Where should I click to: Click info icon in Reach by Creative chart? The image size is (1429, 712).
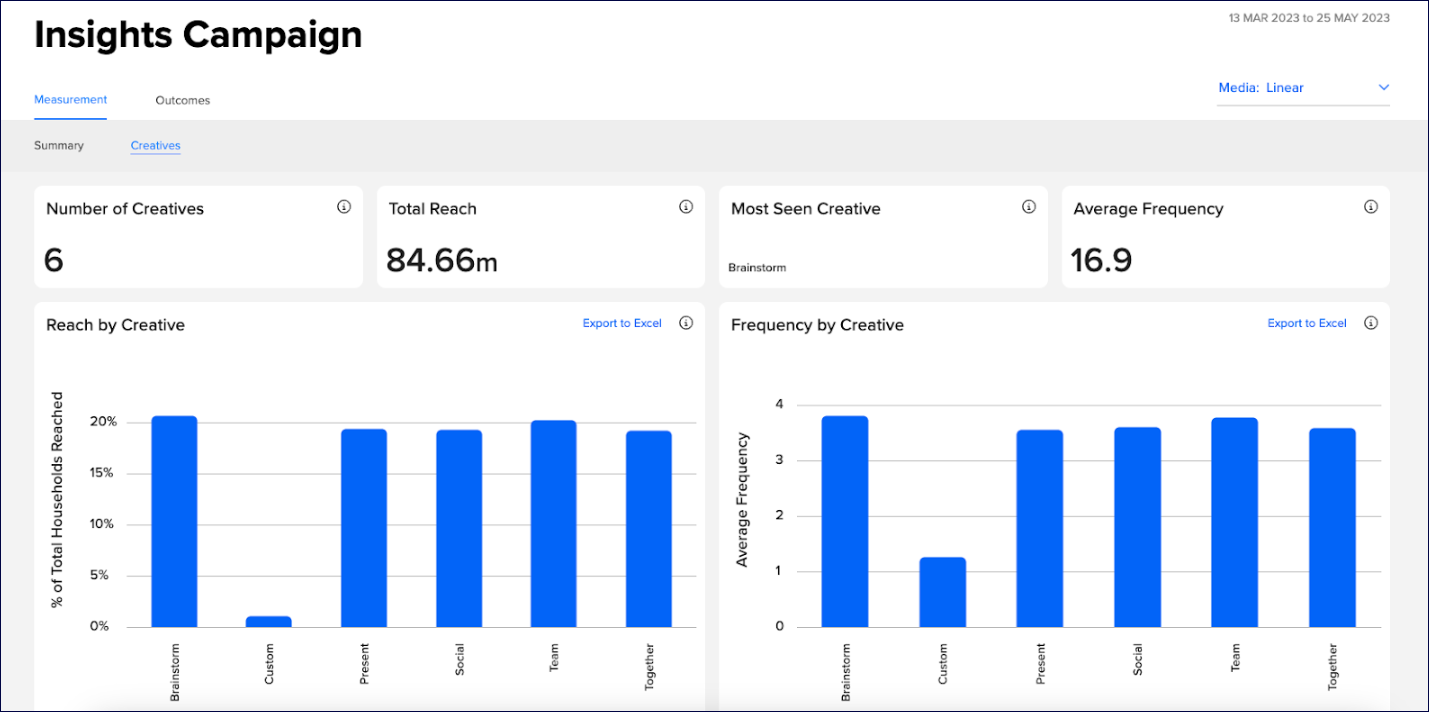coord(686,323)
